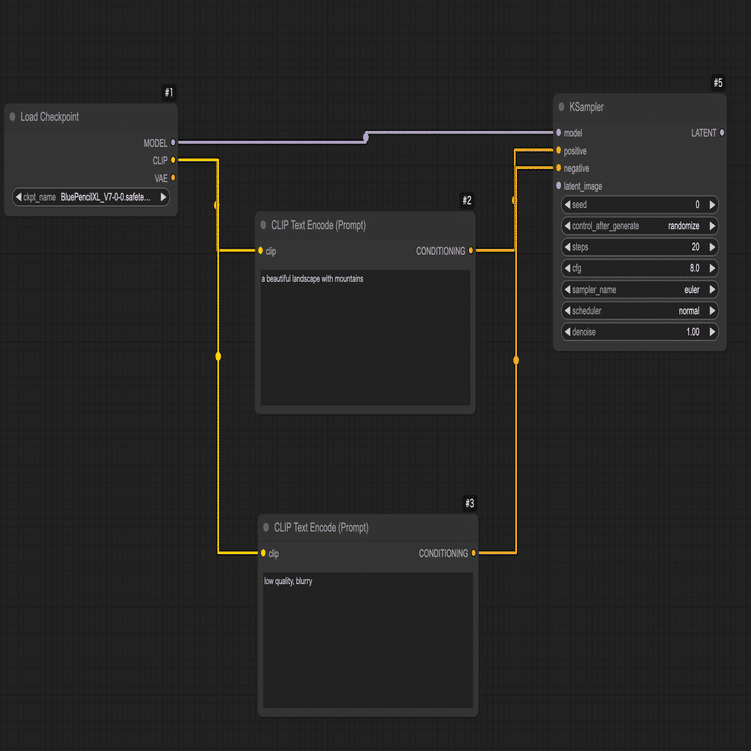Click the positive input socket on KSampler

(x=558, y=150)
